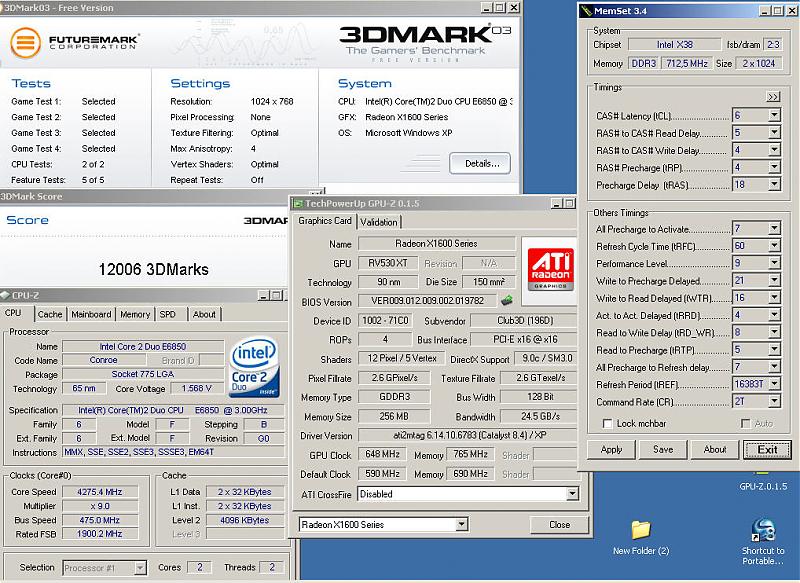Open the RAS# to CAS# Read Delay dropdown
Viewport: 800px width, 583px height.
(774, 133)
